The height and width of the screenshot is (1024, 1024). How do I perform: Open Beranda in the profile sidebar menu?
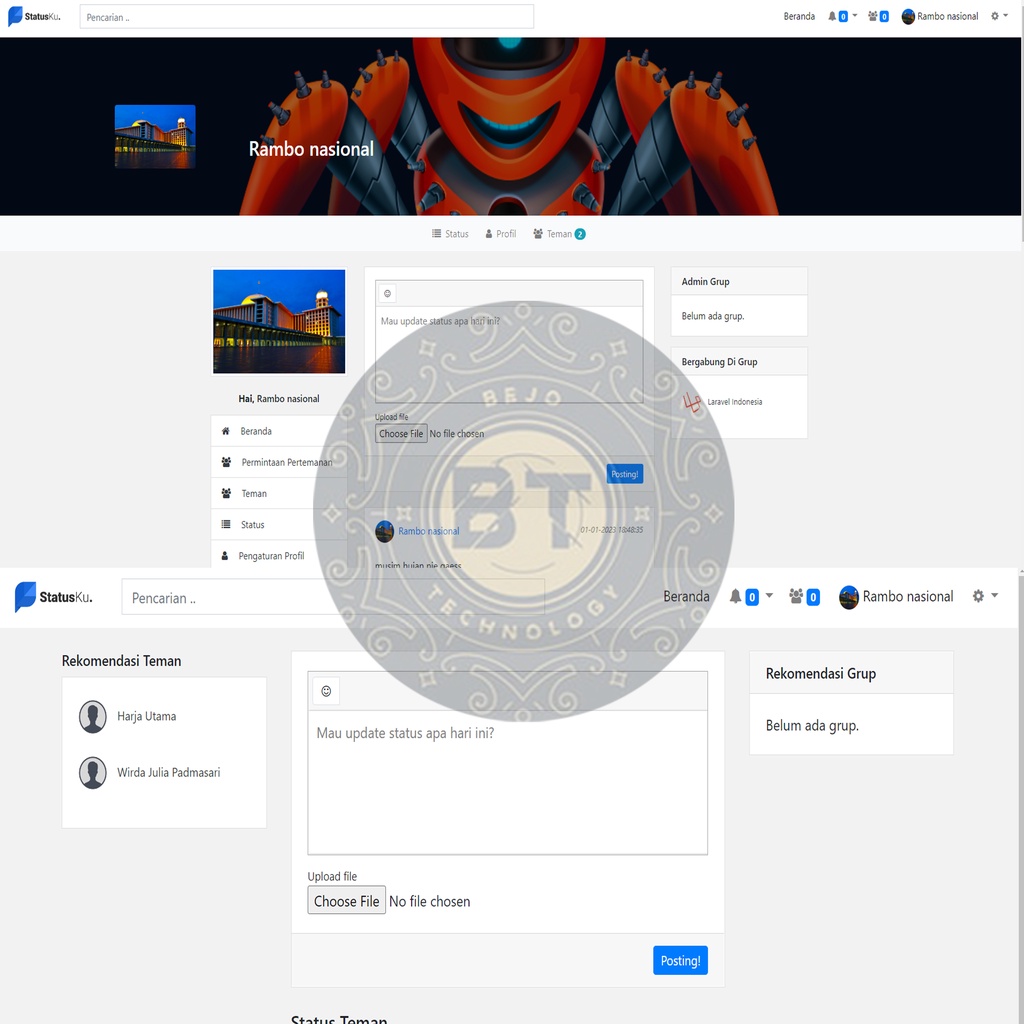[x=279, y=431]
